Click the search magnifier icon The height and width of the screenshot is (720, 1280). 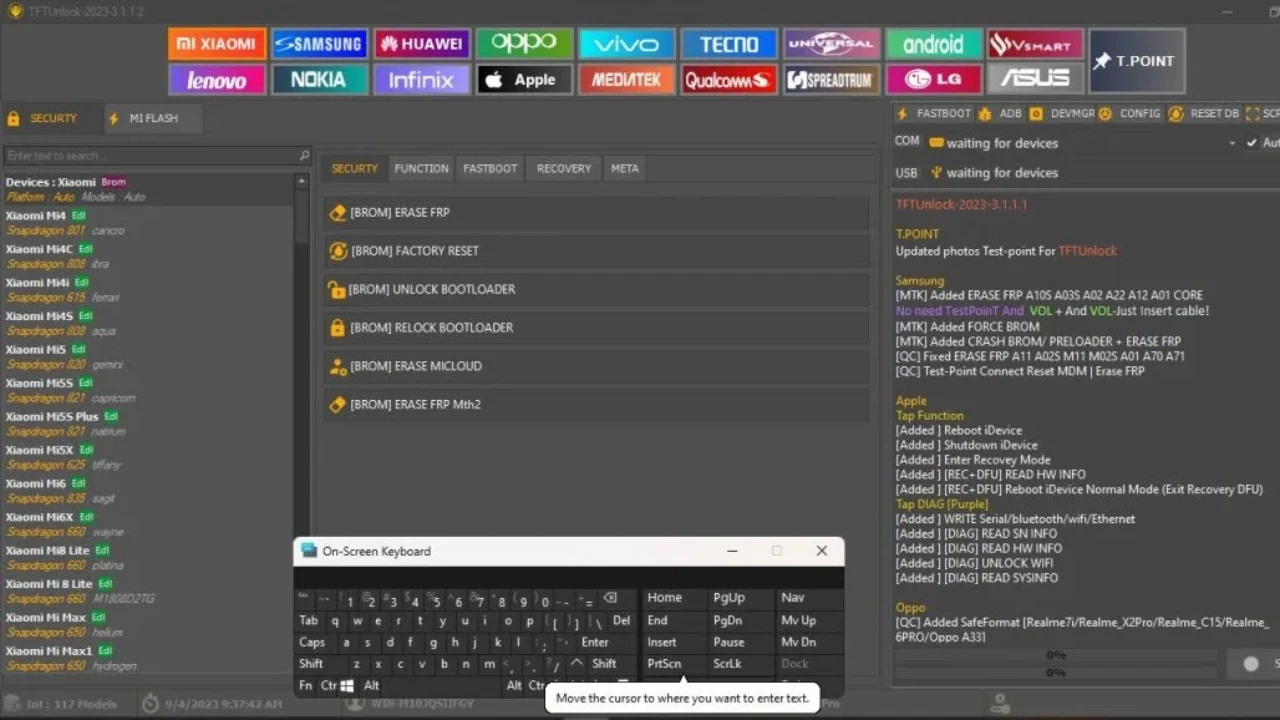pos(304,156)
